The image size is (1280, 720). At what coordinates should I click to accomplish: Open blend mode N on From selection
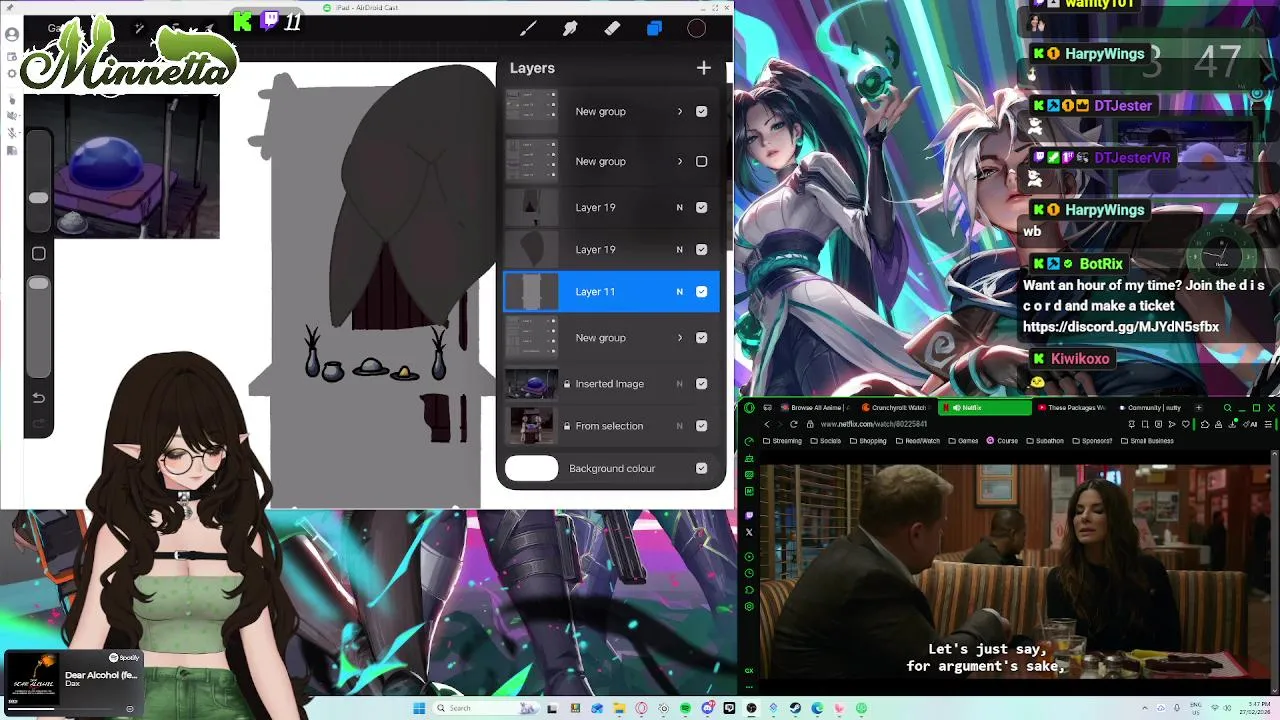click(680, 426)
